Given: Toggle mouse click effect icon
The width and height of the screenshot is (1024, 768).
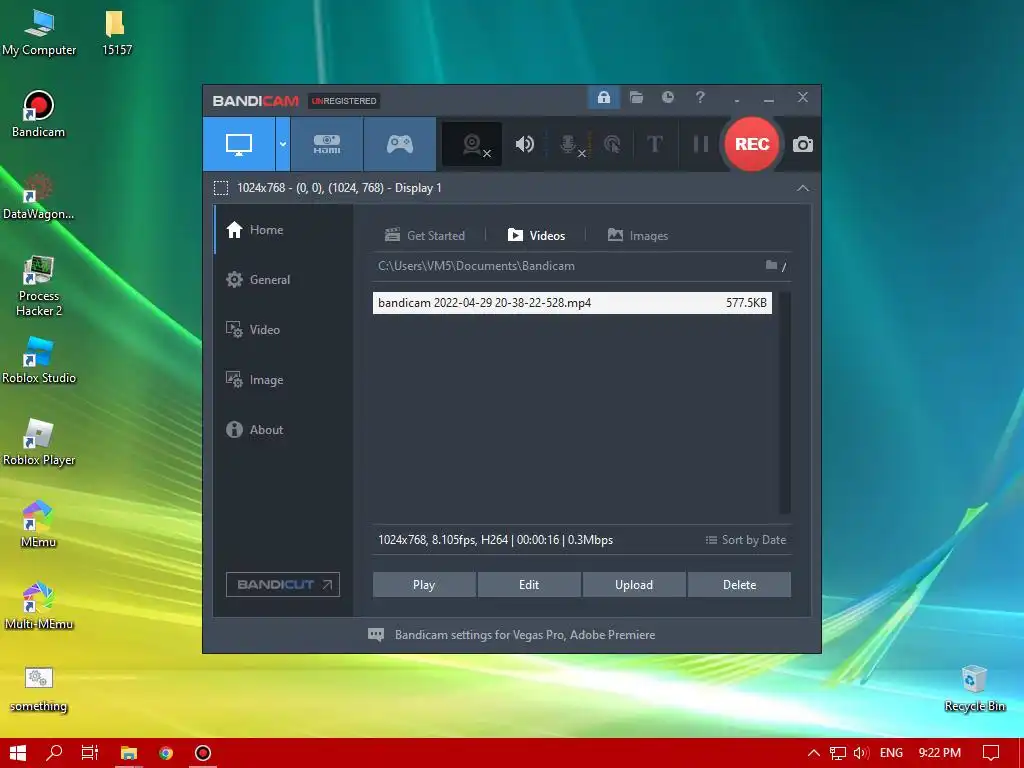Looking at the screenshot, I should [612, 144].
